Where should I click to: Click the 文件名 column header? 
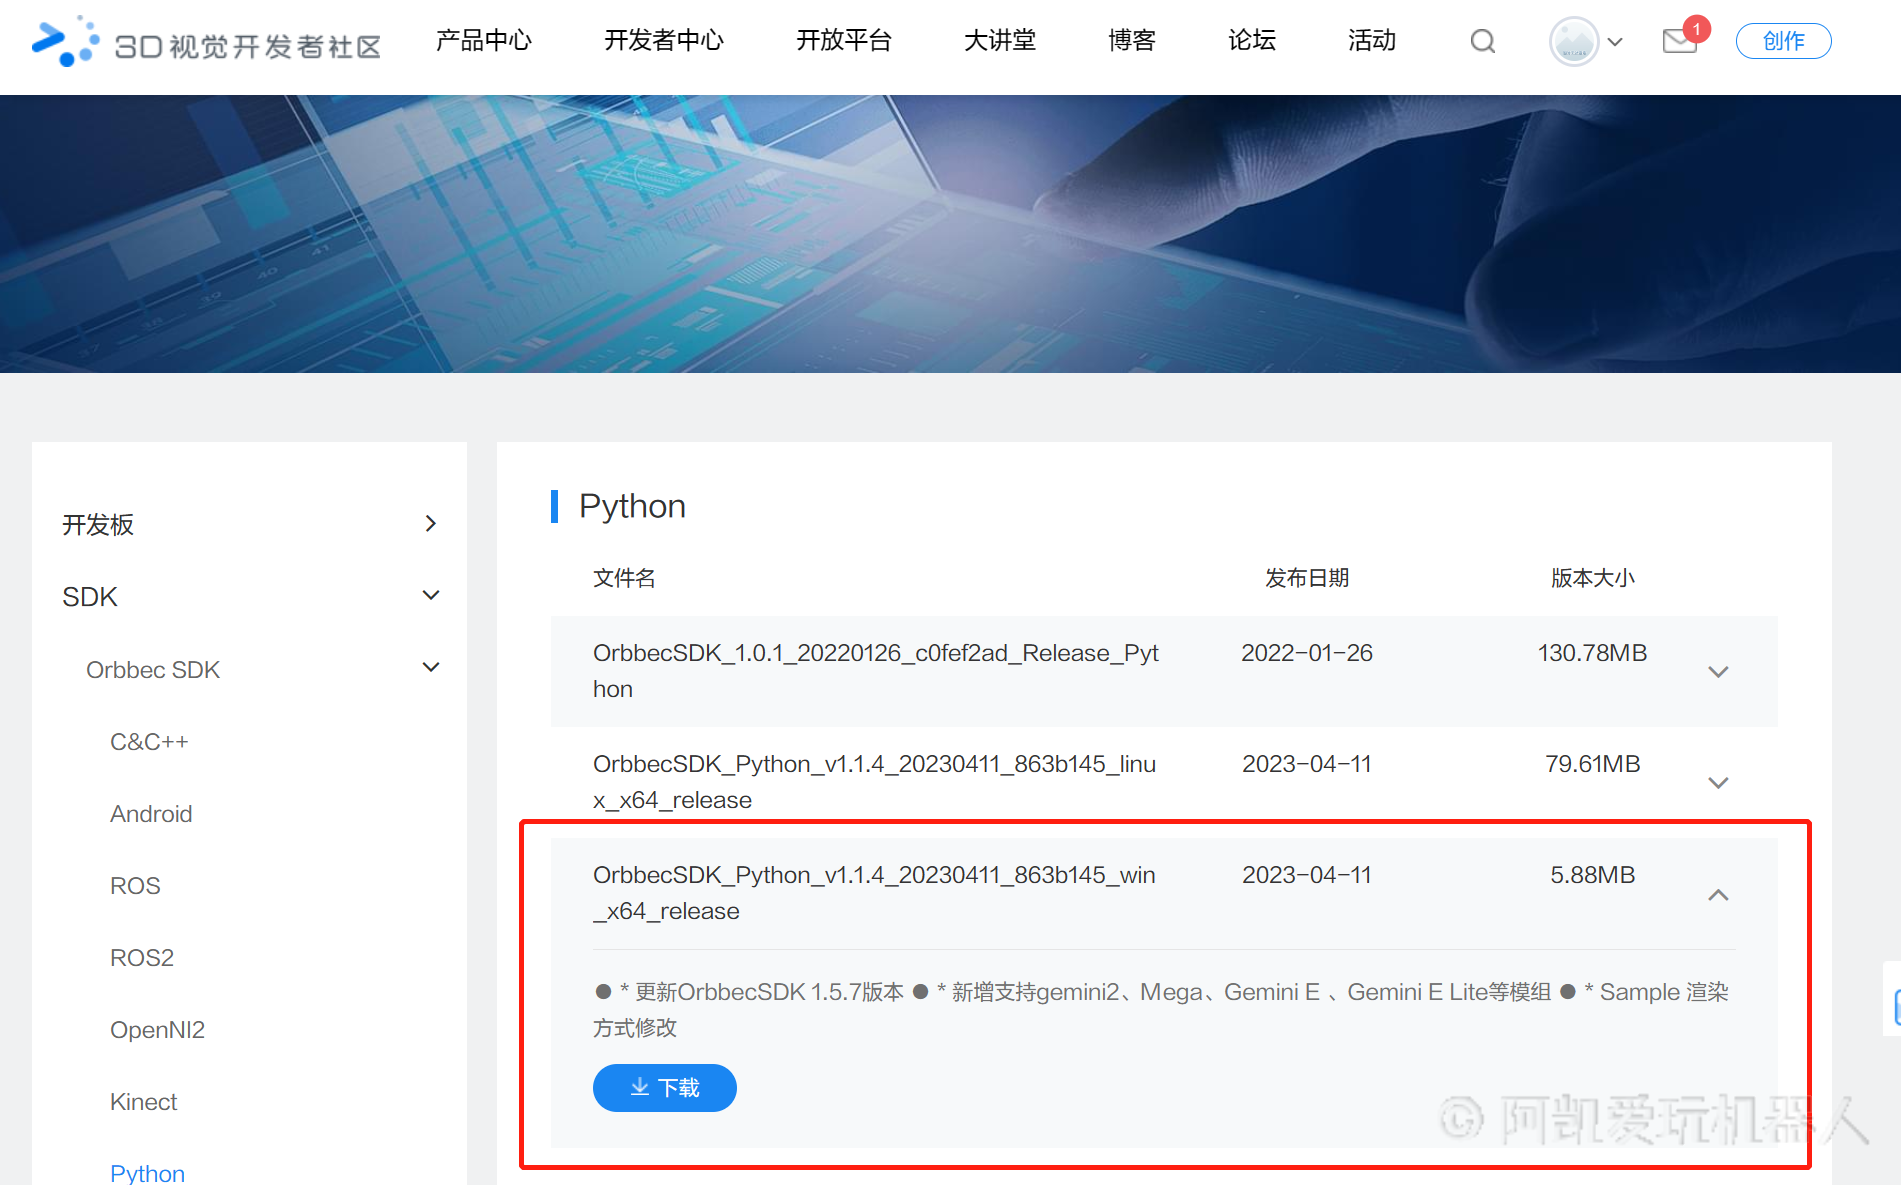coord(624,578)
